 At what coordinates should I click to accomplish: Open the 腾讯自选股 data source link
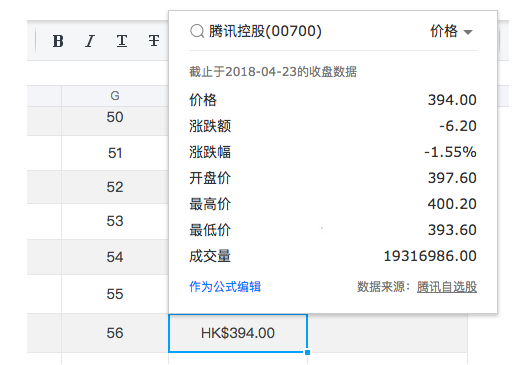(x=447, y=287)
